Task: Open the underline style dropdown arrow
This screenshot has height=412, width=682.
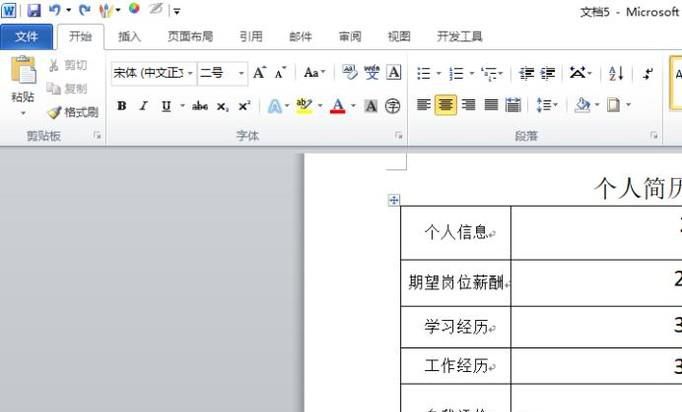Action: coord(182,106)
